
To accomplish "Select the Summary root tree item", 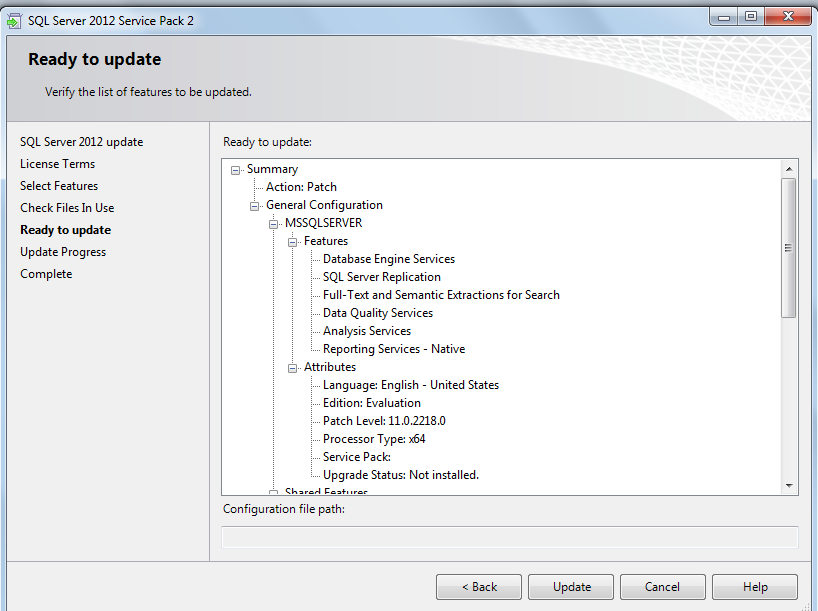I will tap(272, 169).
